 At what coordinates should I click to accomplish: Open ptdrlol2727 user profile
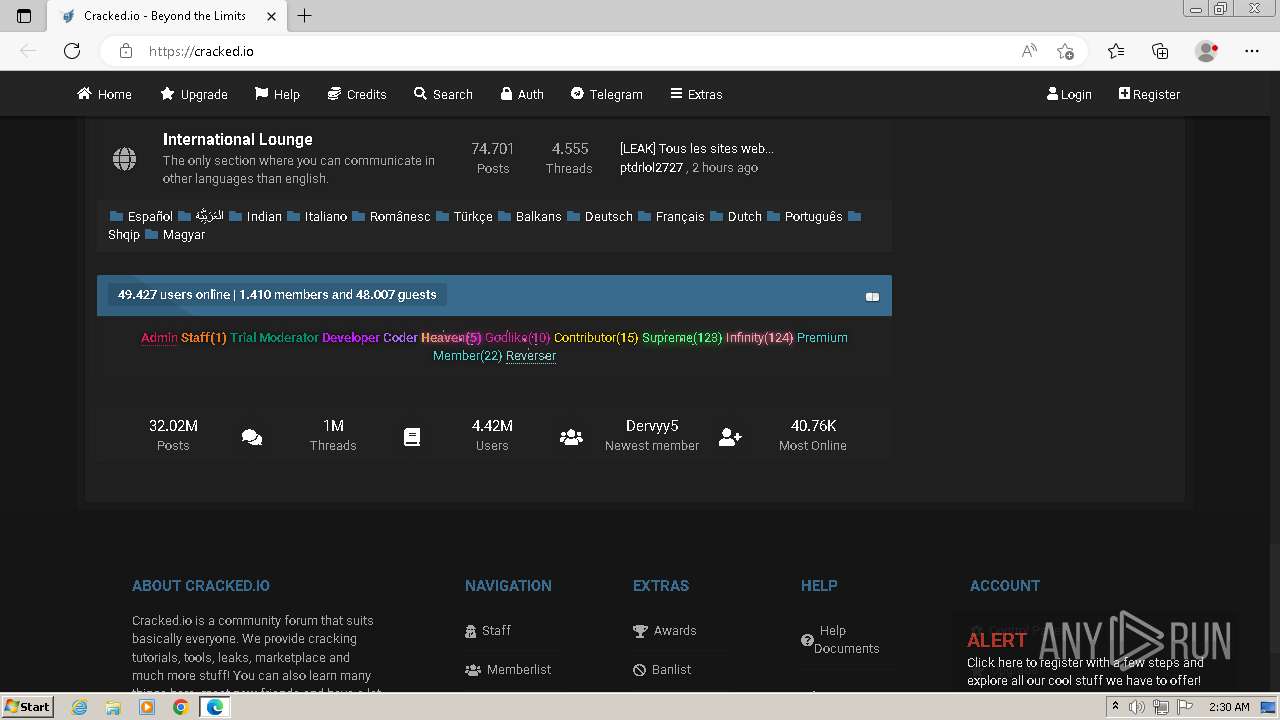(651, 167)
